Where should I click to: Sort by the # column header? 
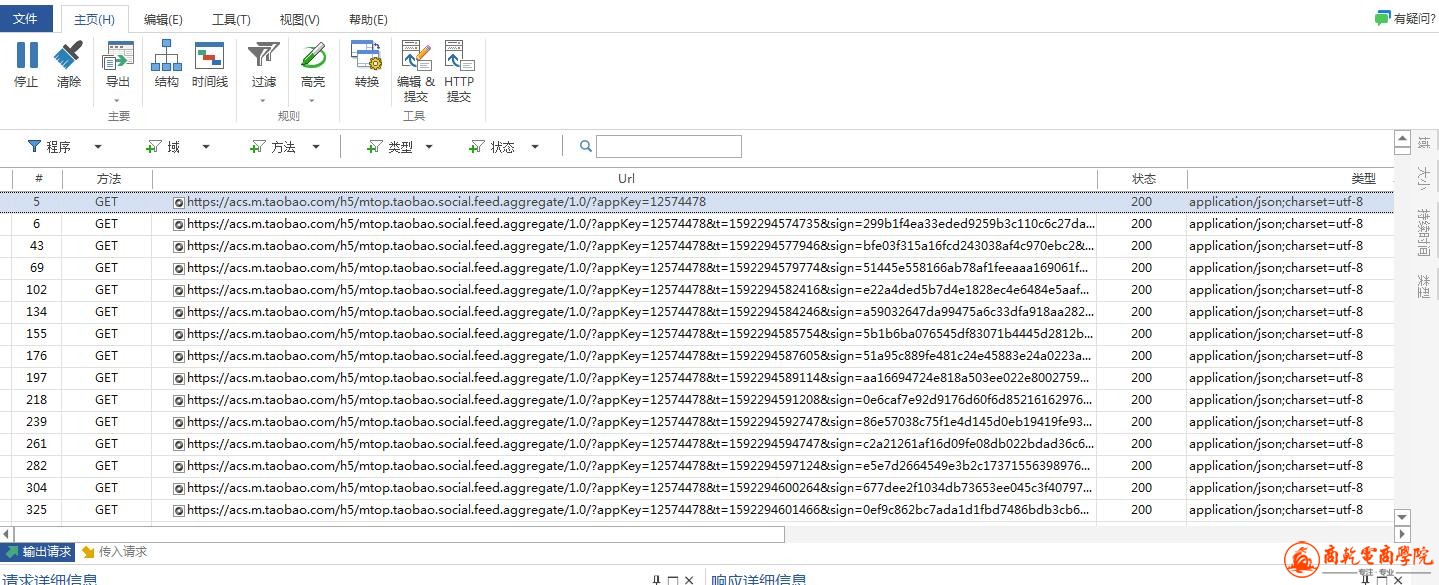pyautogui.click(x=38, y=178)
